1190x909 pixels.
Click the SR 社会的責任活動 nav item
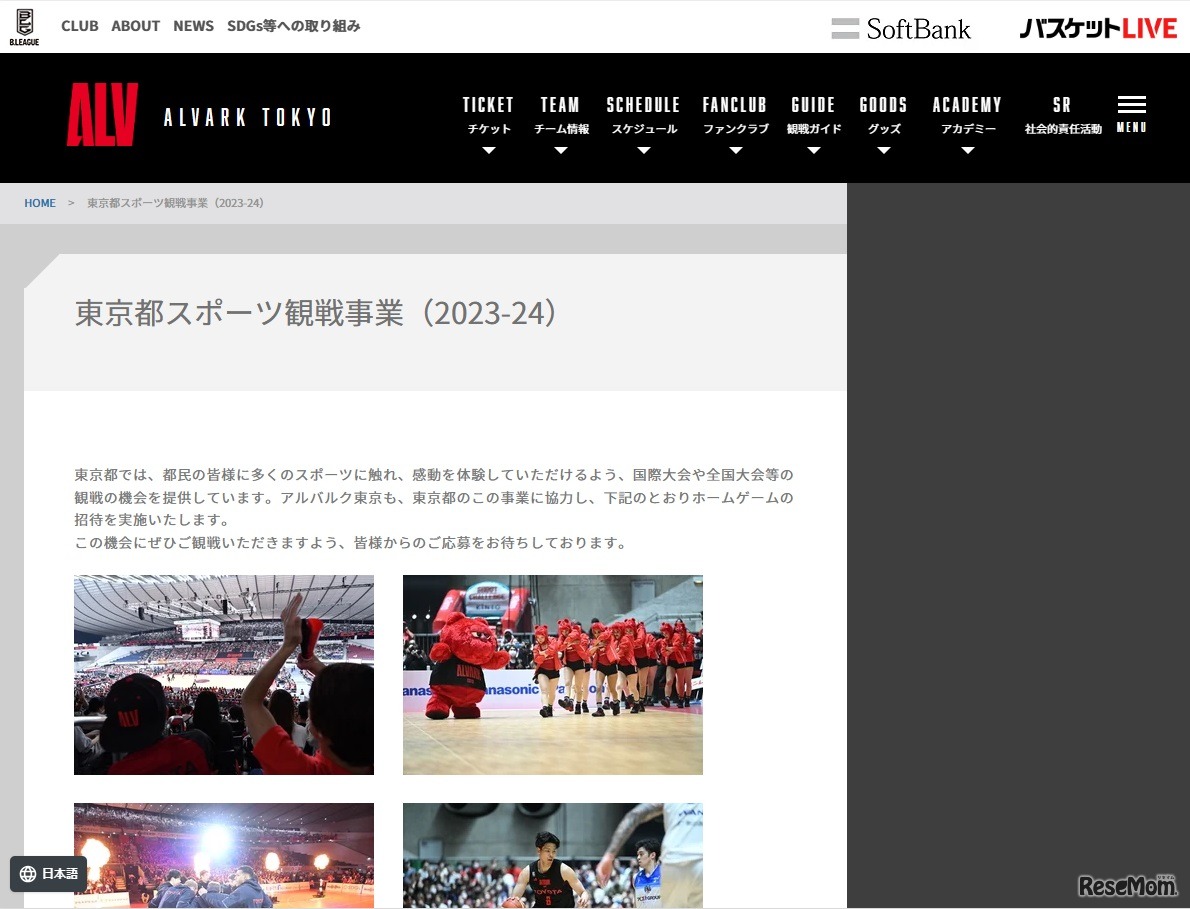click(x=1062, y=115)
